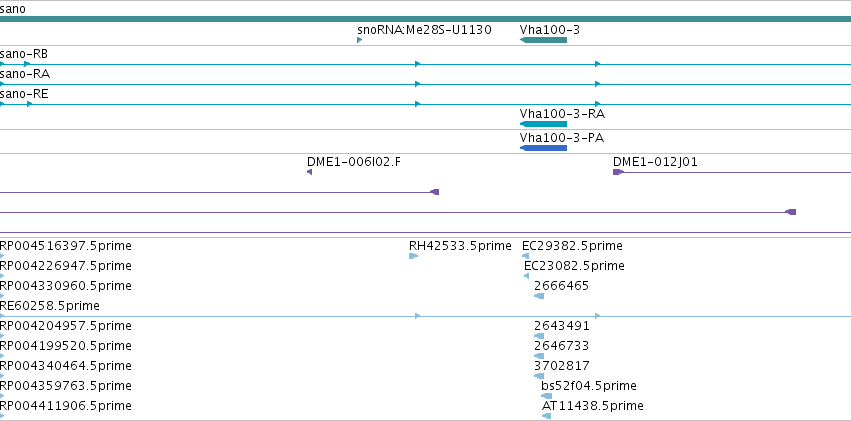851x421 pixels.
Task: Click the DME1-006I02.F purple marker
Action: click(309, 172)
